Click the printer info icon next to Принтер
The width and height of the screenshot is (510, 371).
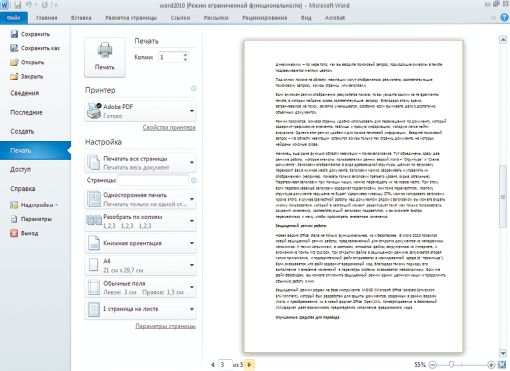point(194,88)
